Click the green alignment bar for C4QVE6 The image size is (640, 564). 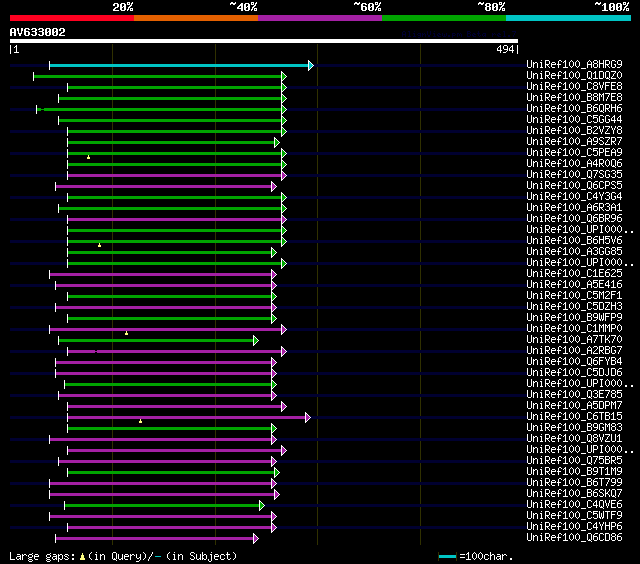coord(164,506)
